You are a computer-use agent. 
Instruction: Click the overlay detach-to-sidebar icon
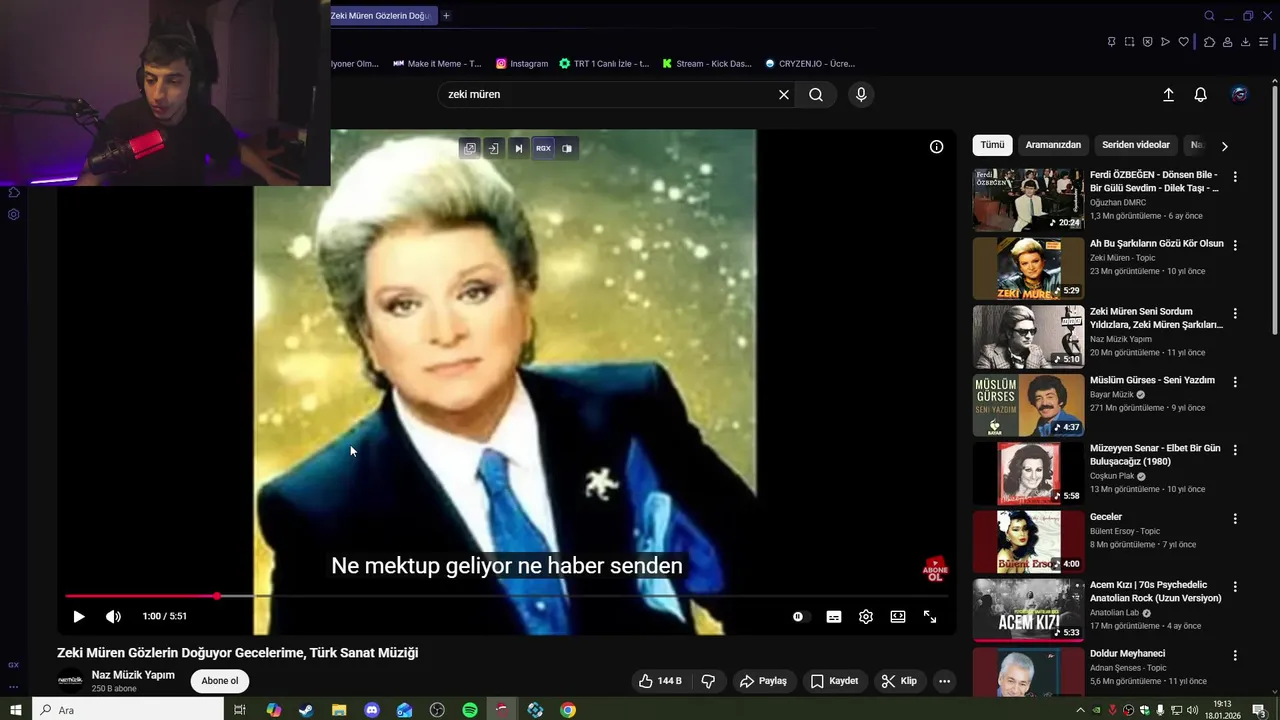[x=493, y=148]
